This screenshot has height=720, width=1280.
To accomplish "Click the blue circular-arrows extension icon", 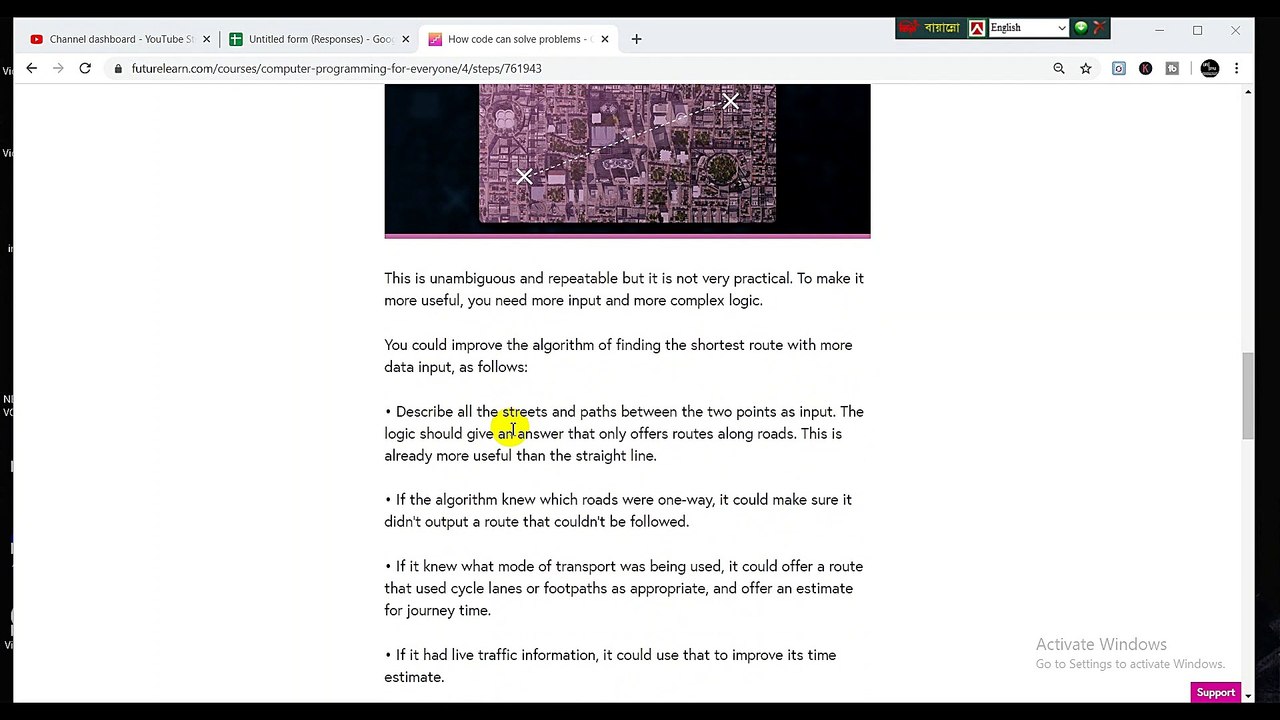I will pos(1119,68).
